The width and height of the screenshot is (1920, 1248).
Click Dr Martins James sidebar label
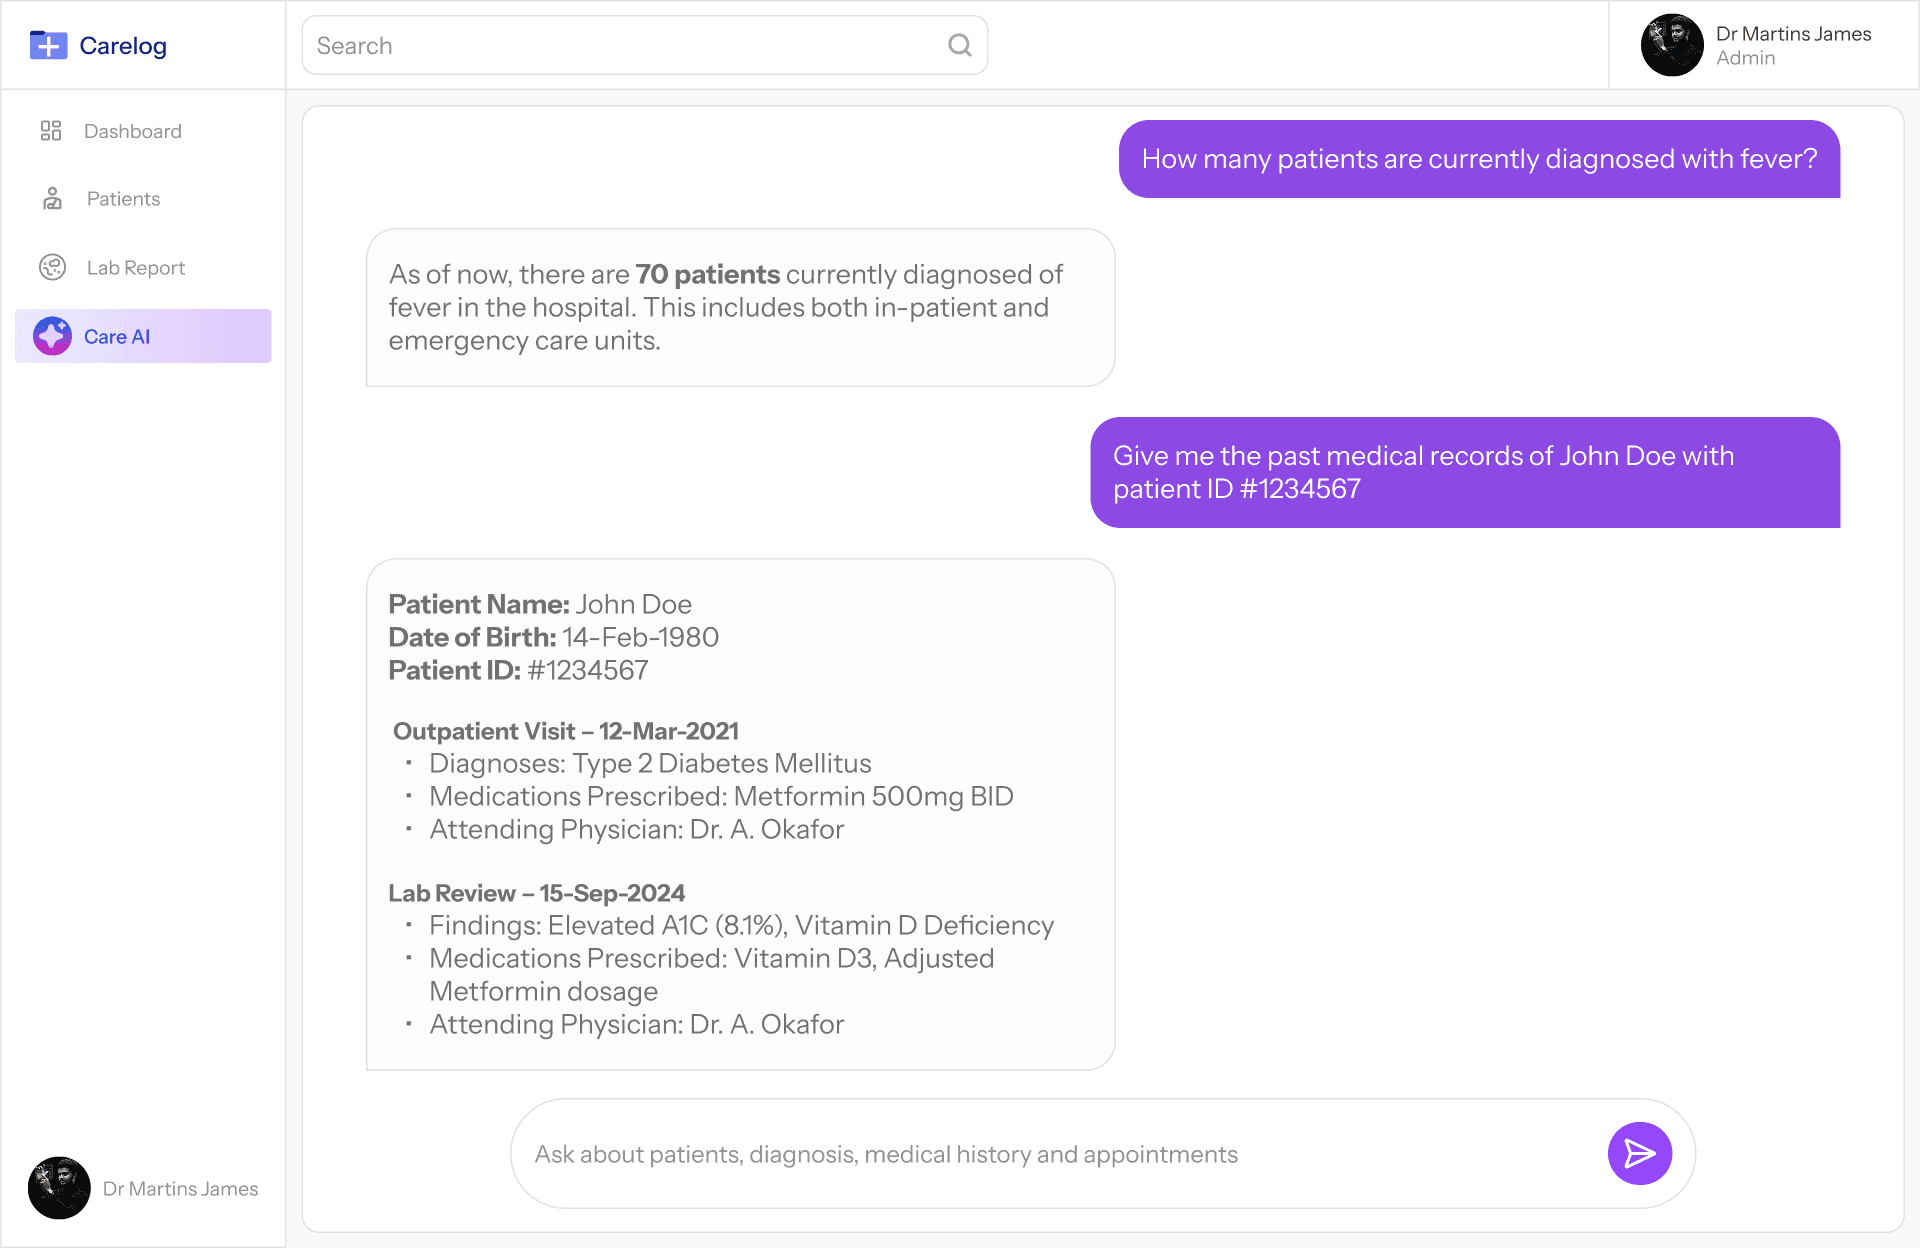[180, 1188]
